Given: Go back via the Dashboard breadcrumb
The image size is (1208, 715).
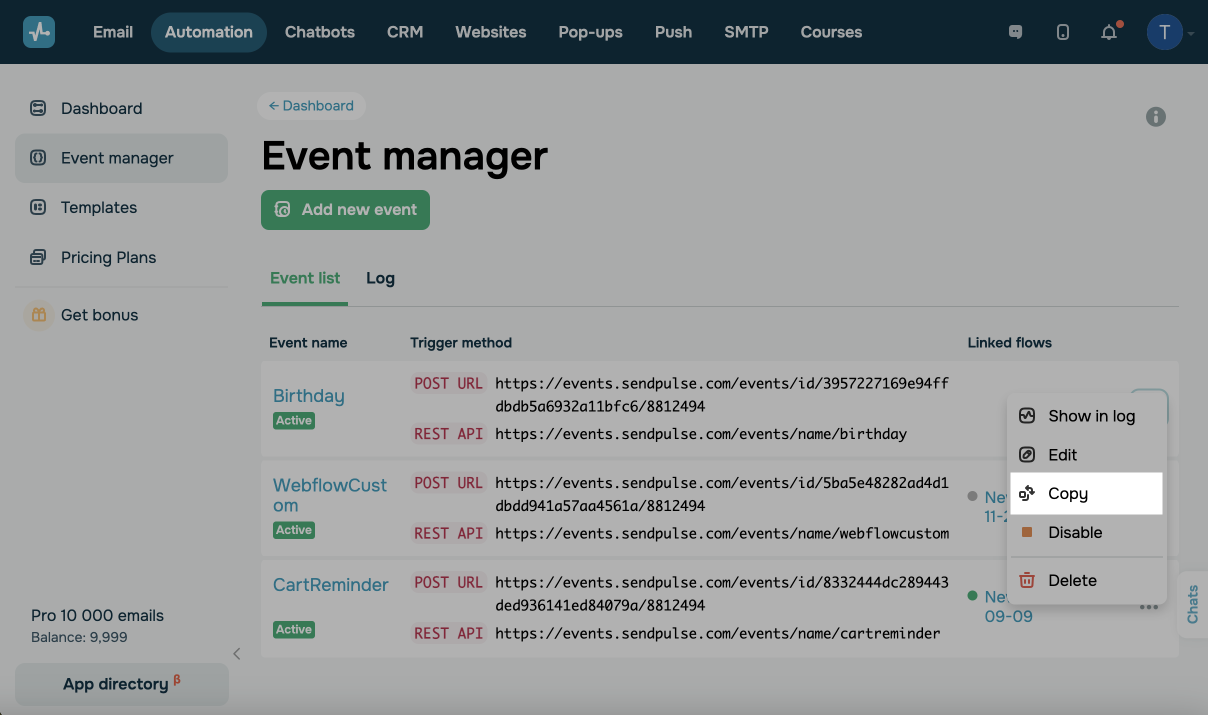Looking at the screenshot, I should click(311, 106).
